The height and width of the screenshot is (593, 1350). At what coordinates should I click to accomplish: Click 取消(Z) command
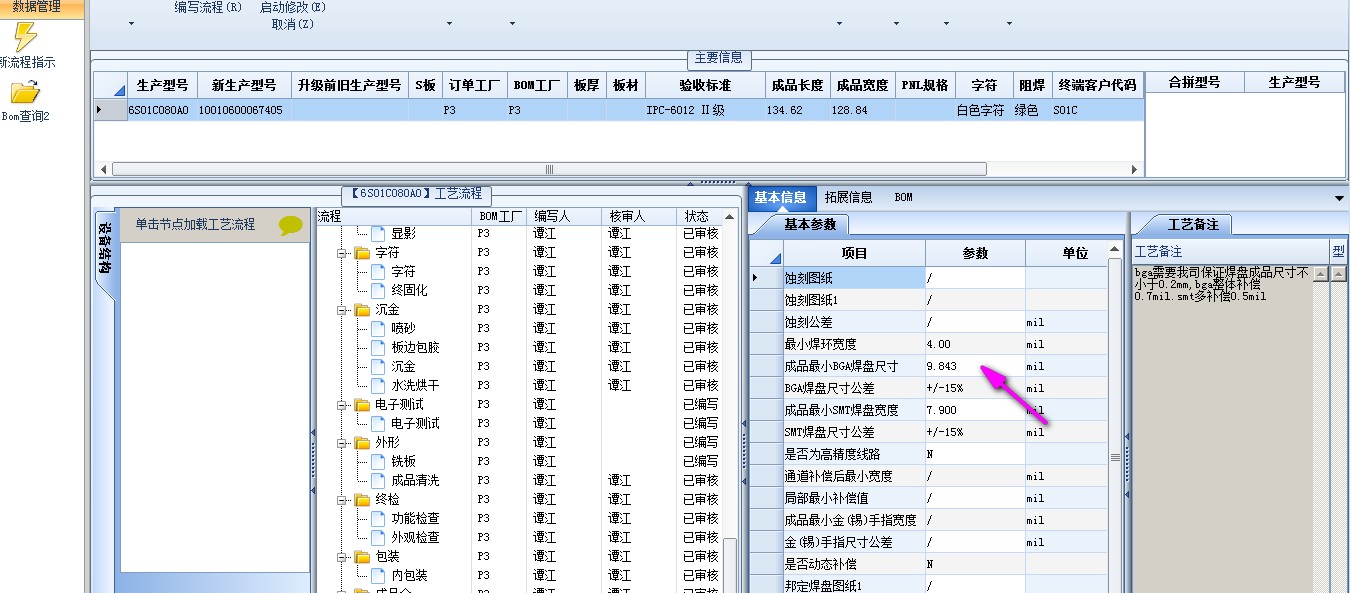[x=293, y=24]
